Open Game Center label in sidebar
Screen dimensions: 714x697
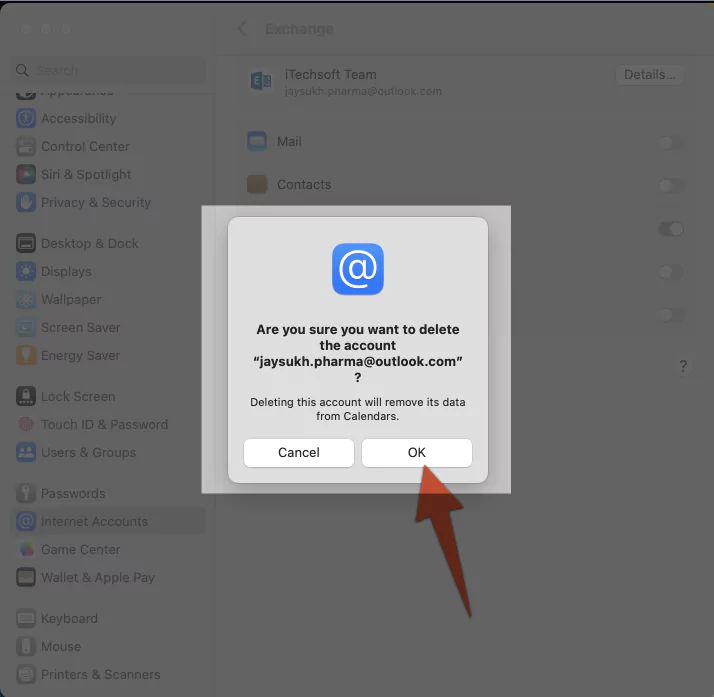pyautogui.click(x=81, y=549)
